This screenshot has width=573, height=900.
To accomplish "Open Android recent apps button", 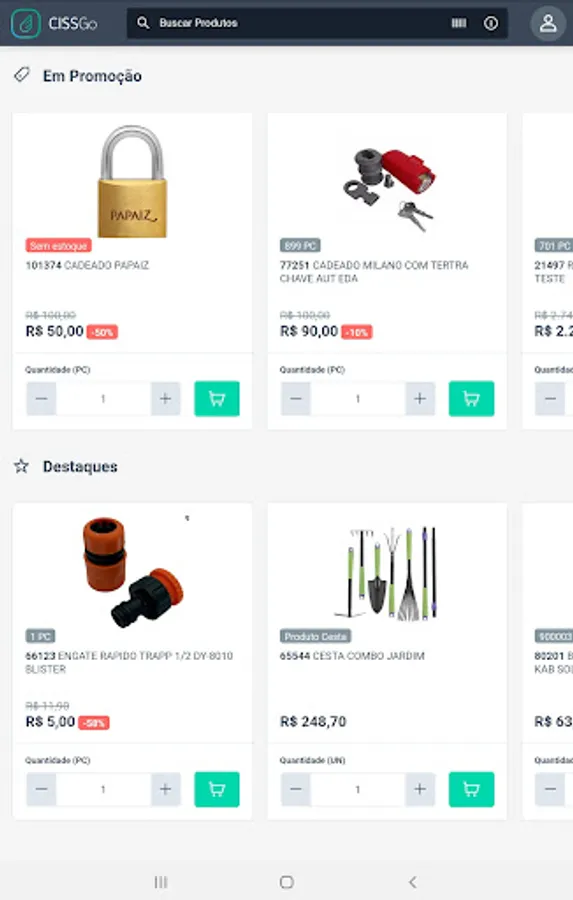I will coord(161,882).
